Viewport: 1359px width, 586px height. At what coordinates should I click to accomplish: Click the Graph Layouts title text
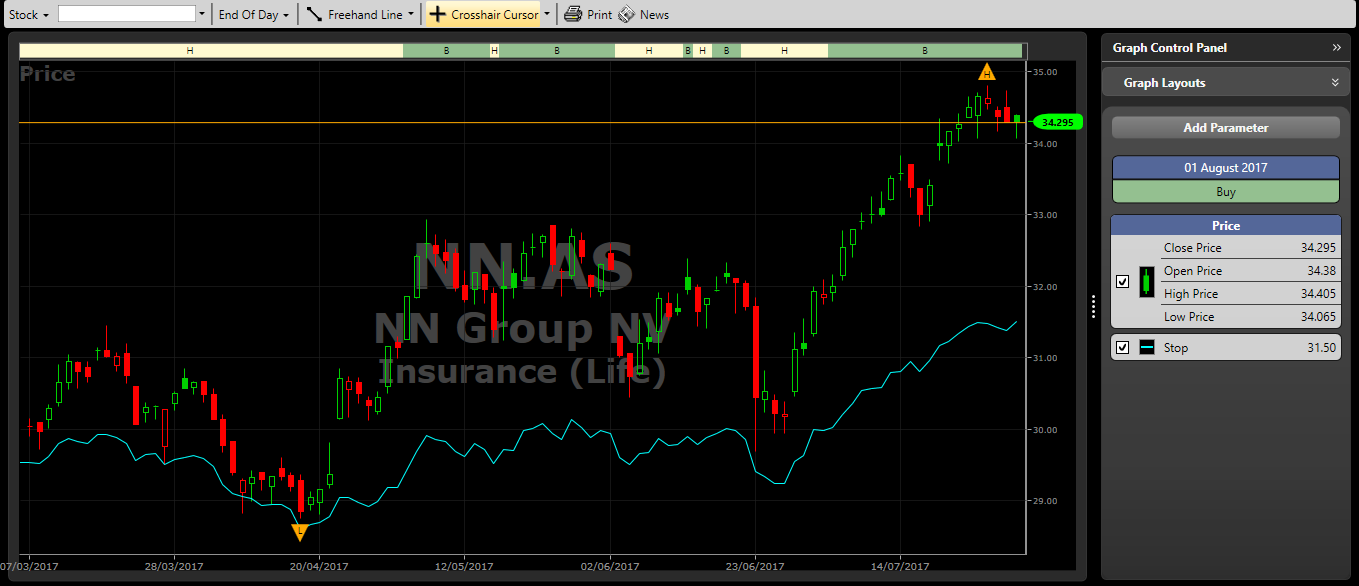[x=1164, y=83]
